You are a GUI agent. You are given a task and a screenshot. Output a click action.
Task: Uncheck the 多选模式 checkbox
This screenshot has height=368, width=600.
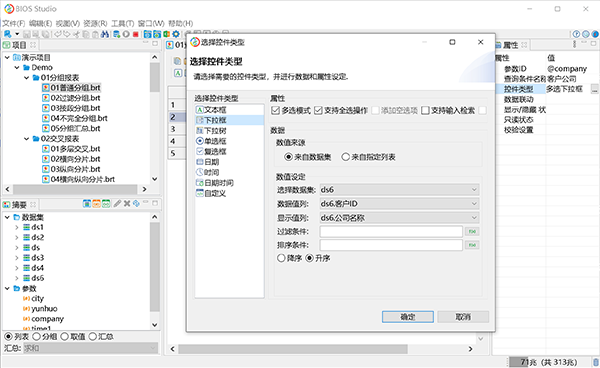coord(275,111)
